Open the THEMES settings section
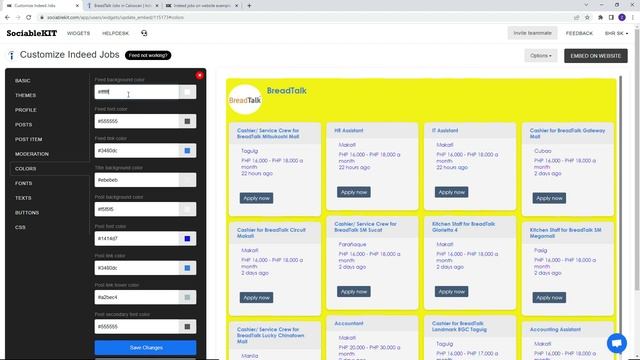Viewport: 640px width, 360px height. [x=25, y=95]
